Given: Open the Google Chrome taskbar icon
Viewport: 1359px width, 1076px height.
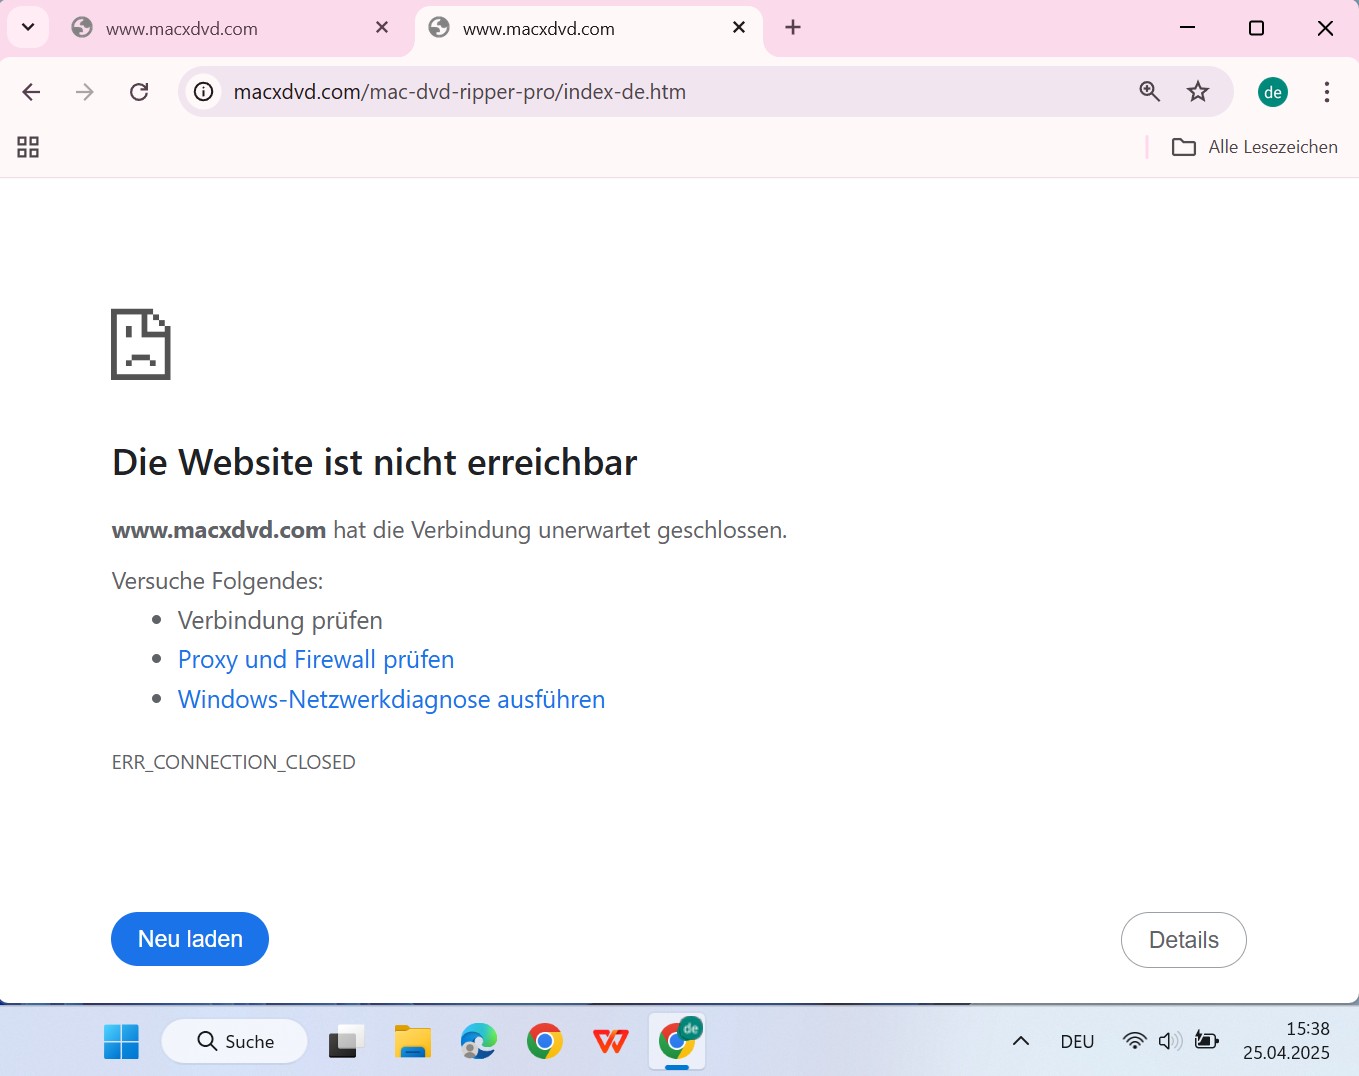Looking at the screenshot, I should [545, 1042].
